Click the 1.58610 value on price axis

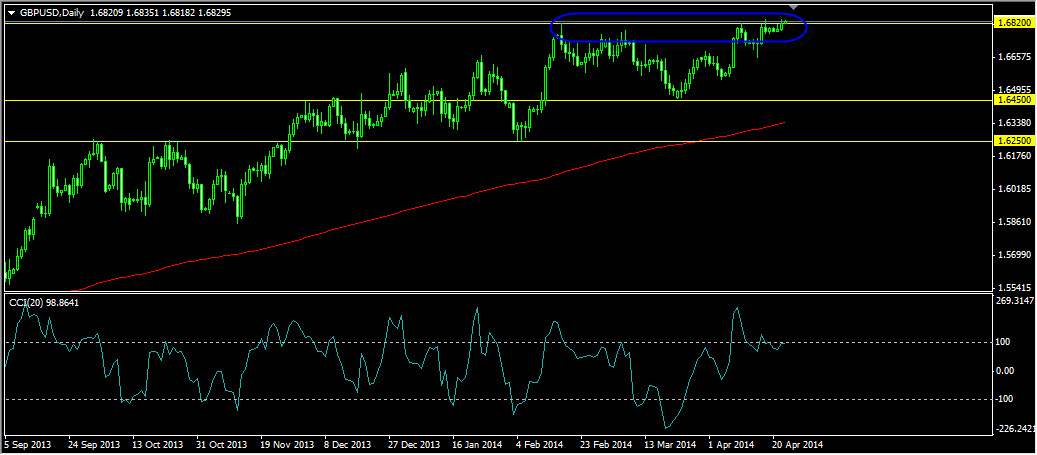coord(1016,222)
